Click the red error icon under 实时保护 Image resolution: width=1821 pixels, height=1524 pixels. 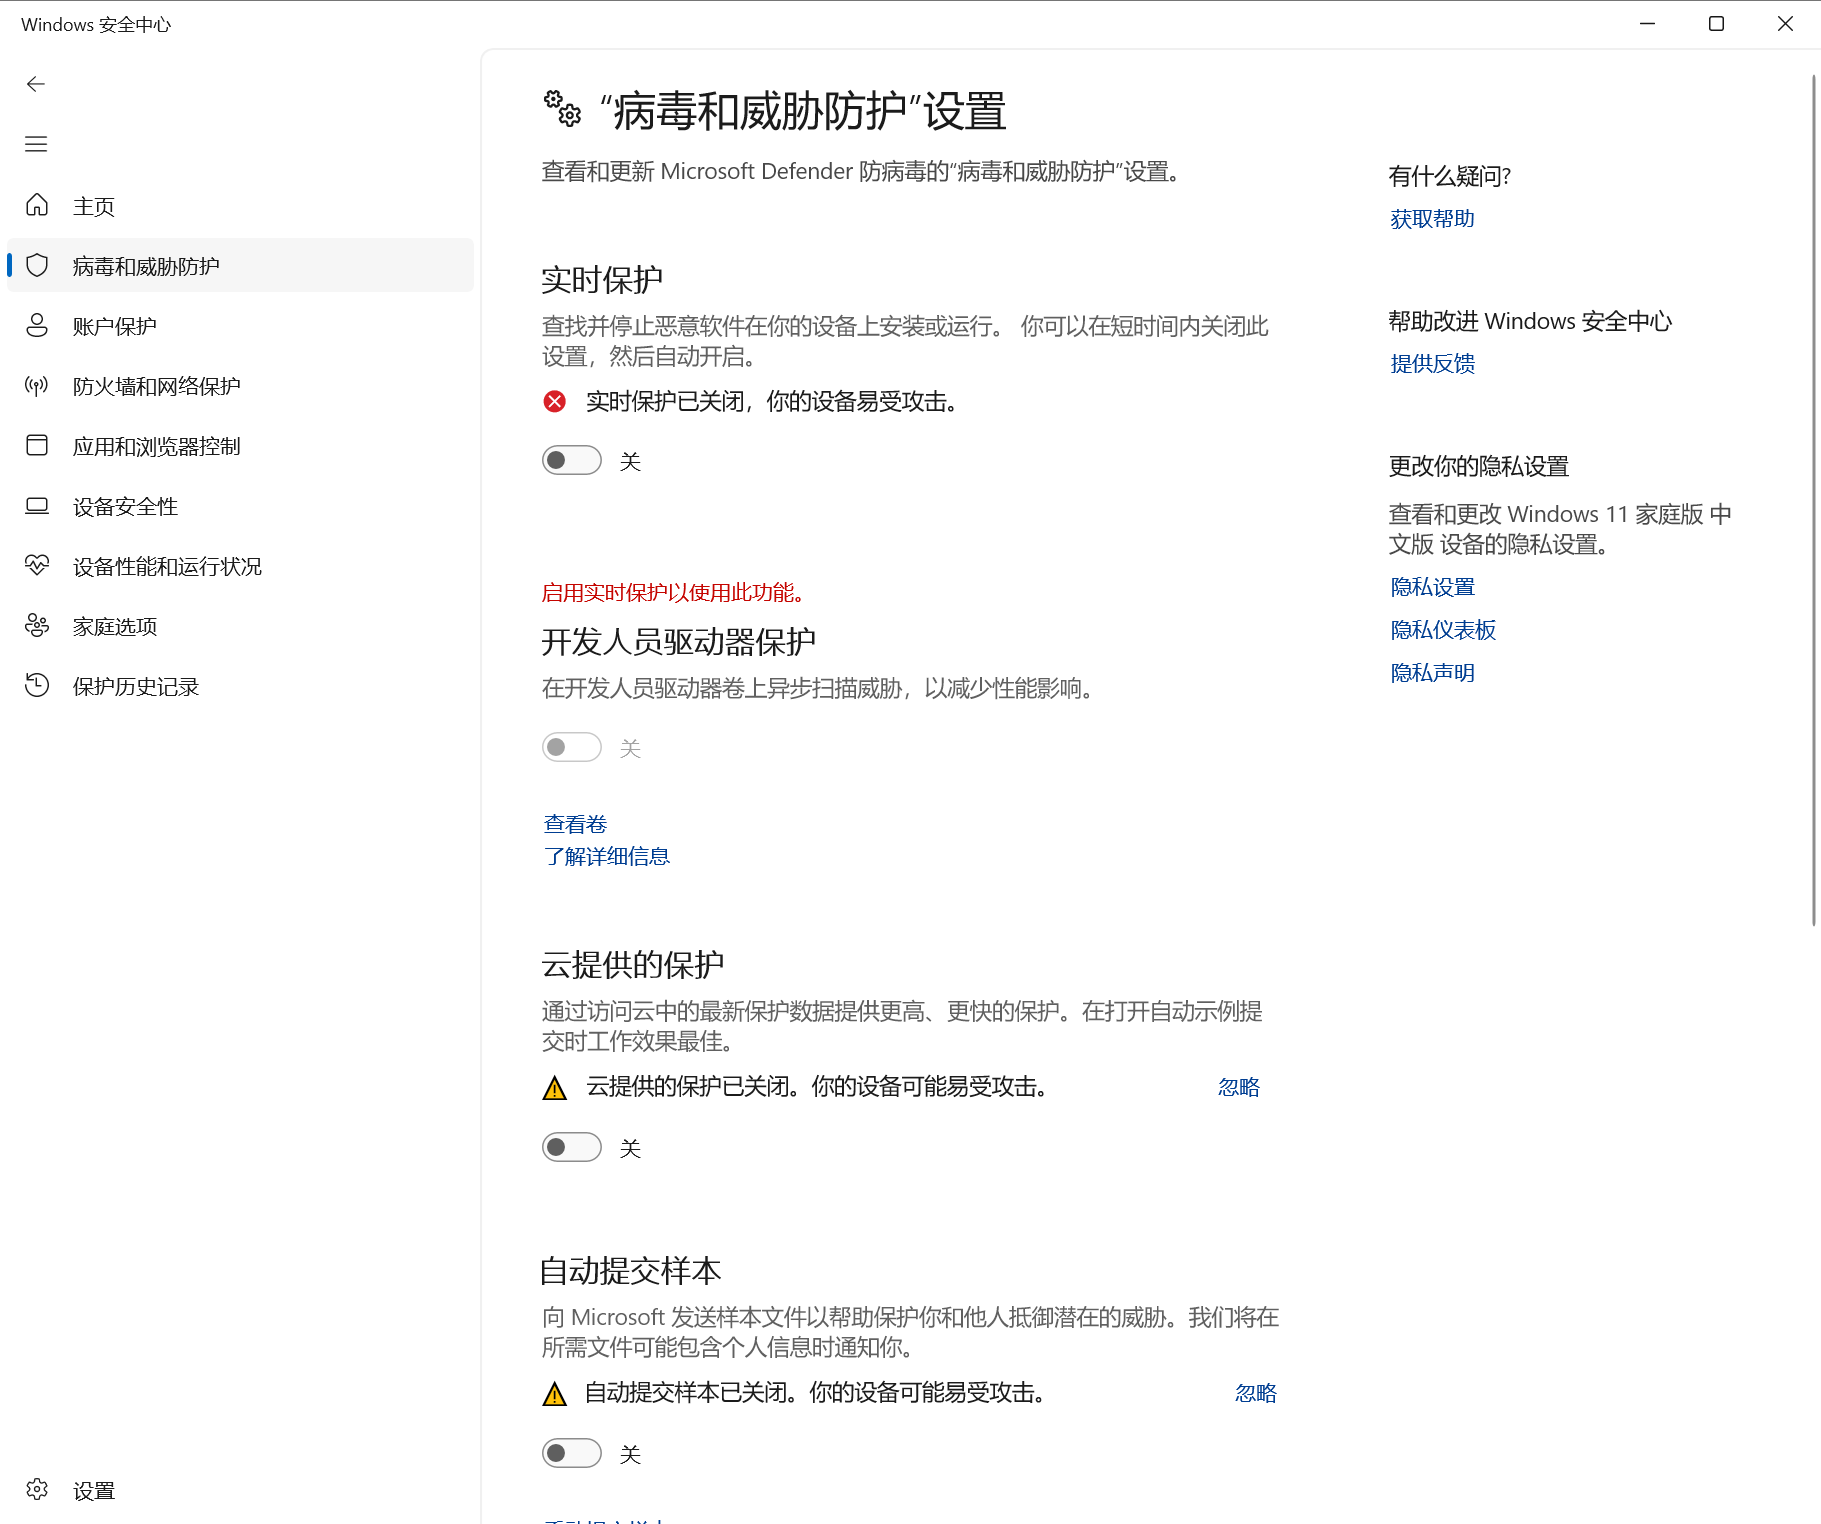tap(555, 401)
